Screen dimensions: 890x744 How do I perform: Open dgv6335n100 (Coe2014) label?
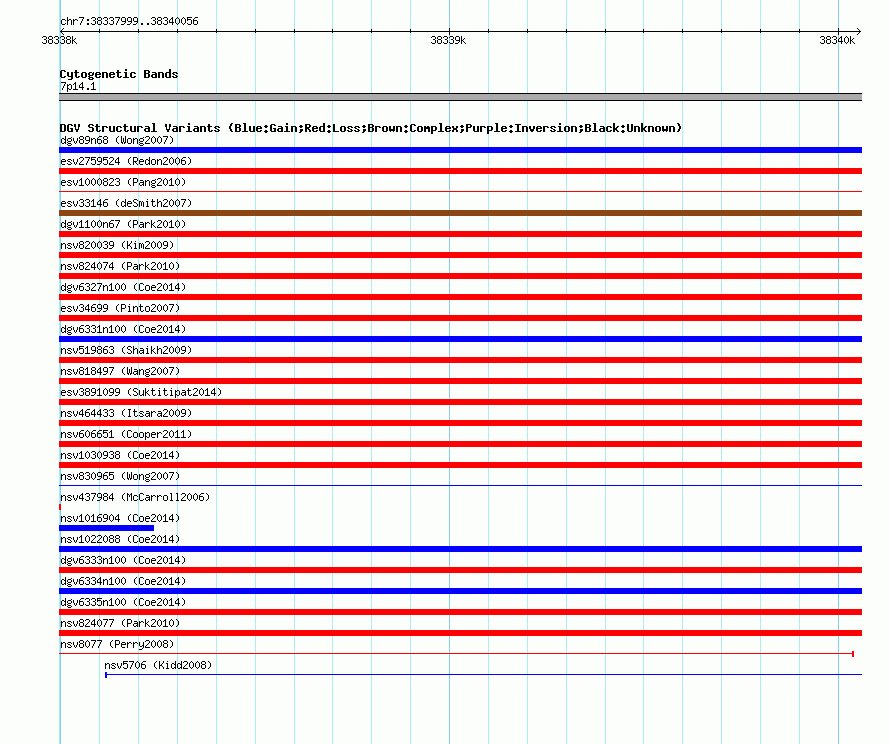(x=123, y=602)
